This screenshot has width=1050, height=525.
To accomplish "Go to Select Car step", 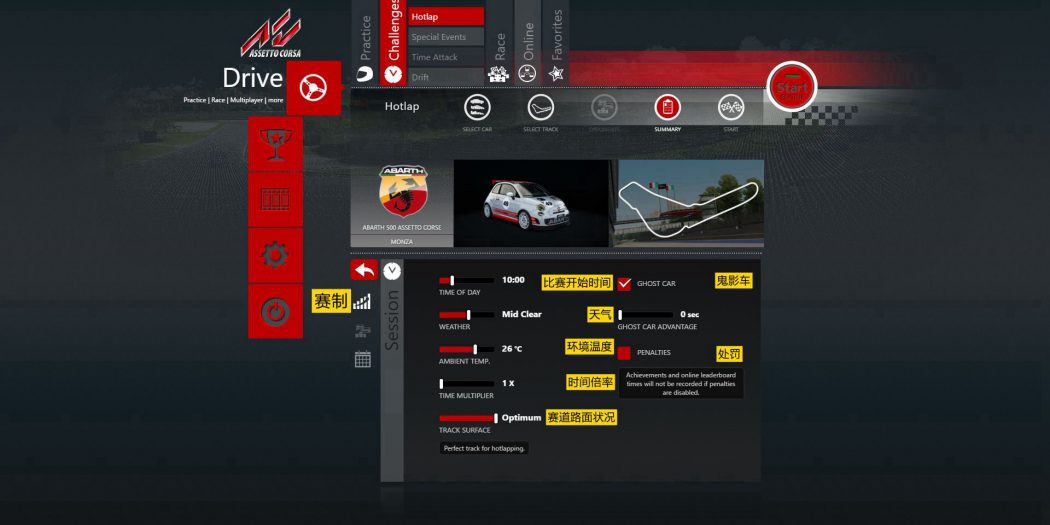I will pos(477,107).
